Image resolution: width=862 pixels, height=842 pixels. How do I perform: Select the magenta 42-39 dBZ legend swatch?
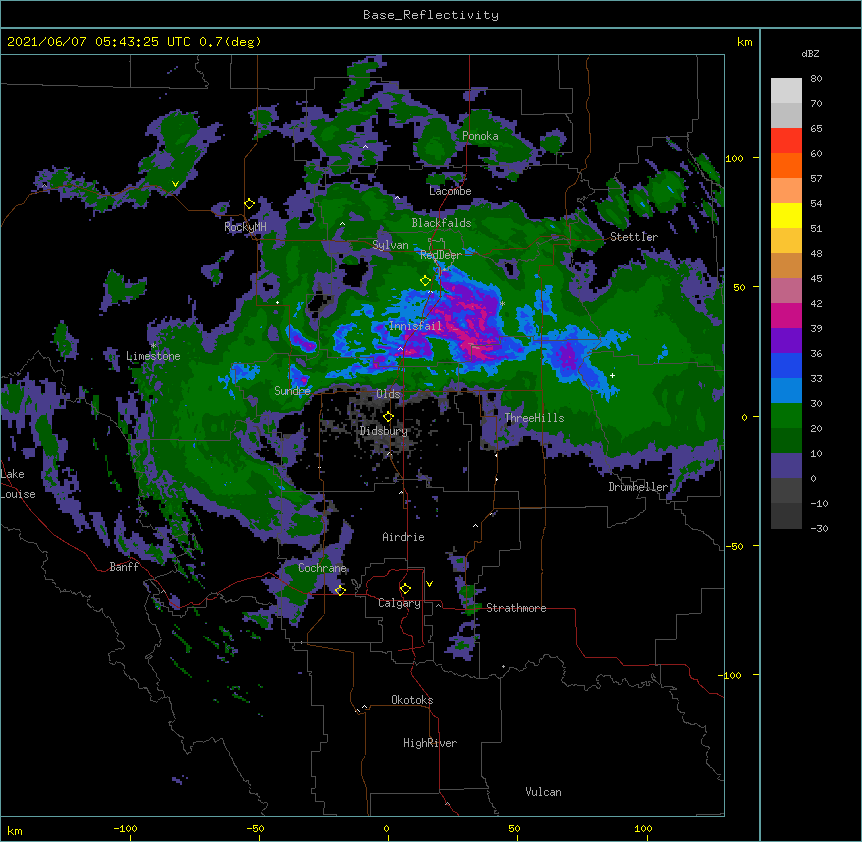(x=786, y=315)
